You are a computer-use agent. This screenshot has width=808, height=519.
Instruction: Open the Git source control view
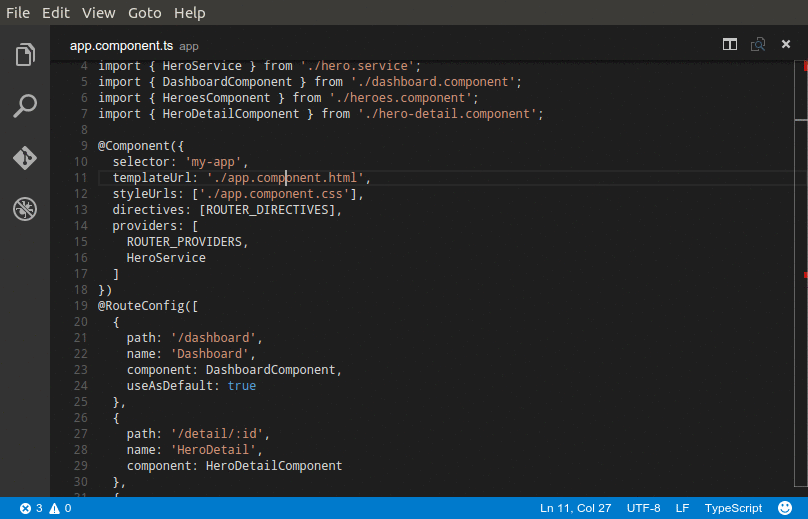tap(25, 158)
